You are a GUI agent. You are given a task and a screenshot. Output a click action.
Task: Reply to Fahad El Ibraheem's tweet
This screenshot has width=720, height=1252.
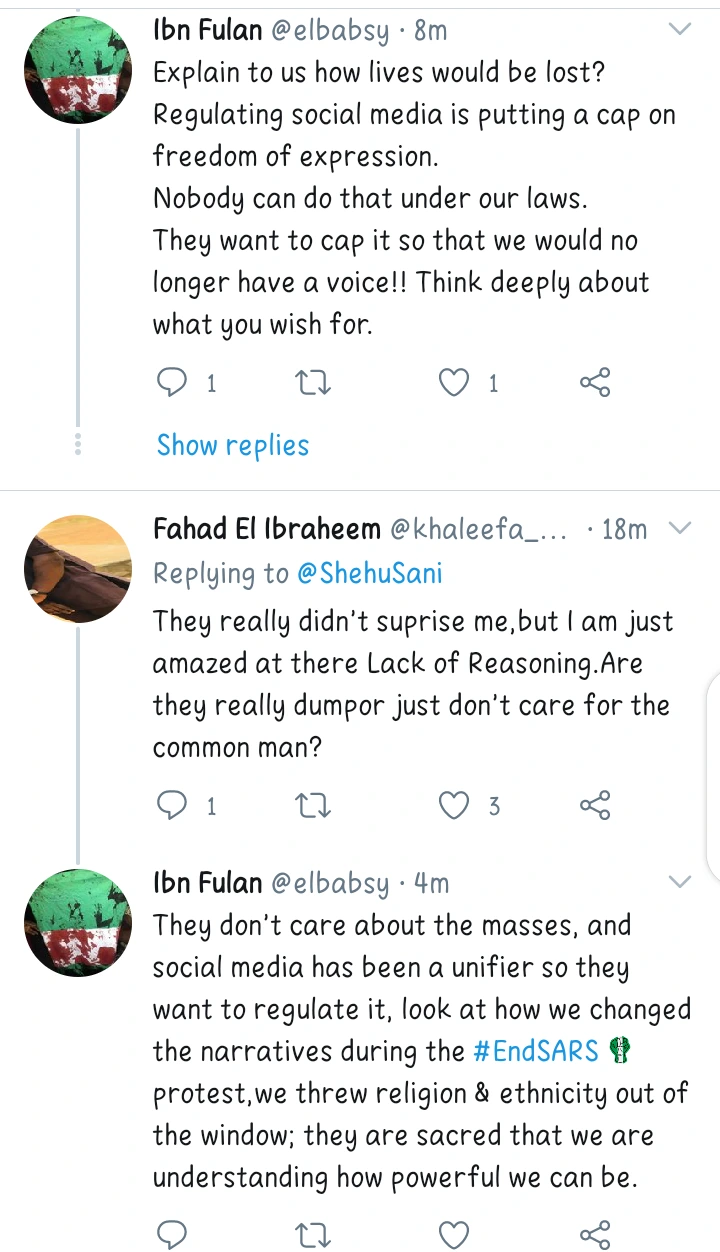[x=173, y=805]
